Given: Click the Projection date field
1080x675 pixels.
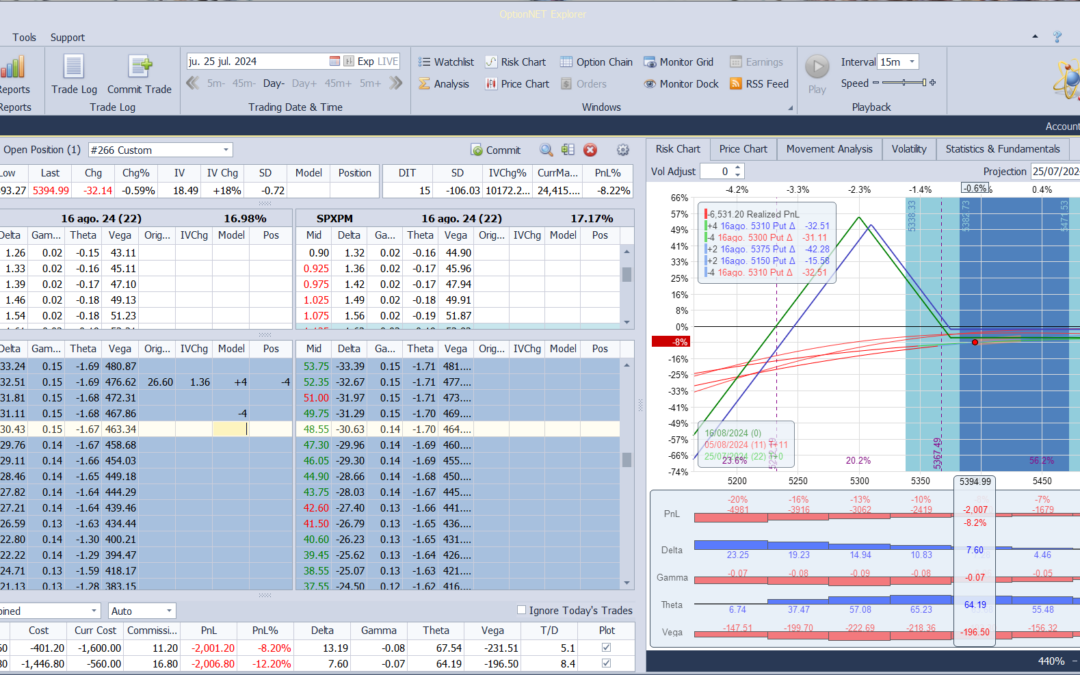Looking at the screenshot, I should click(1055, 171).
